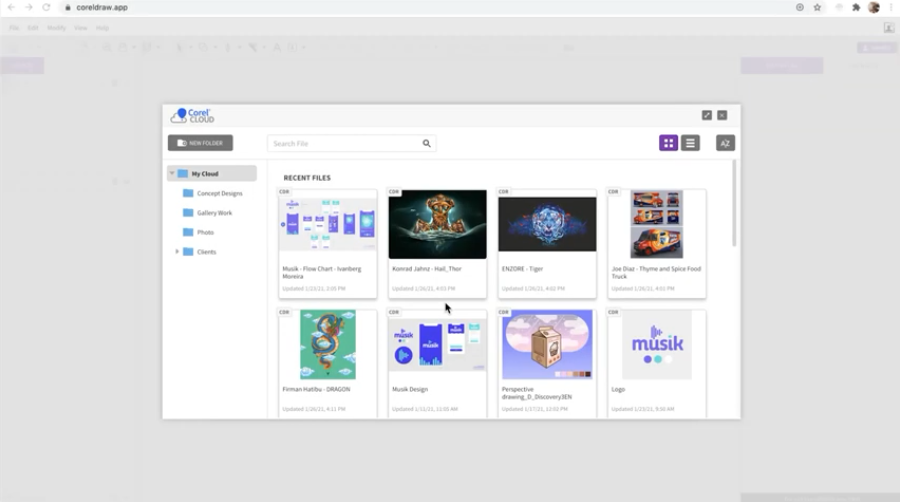Open the Modify menu behind the dialog
Image resolution: width=900 pixels, height=502 pixels.
[56, 28]
